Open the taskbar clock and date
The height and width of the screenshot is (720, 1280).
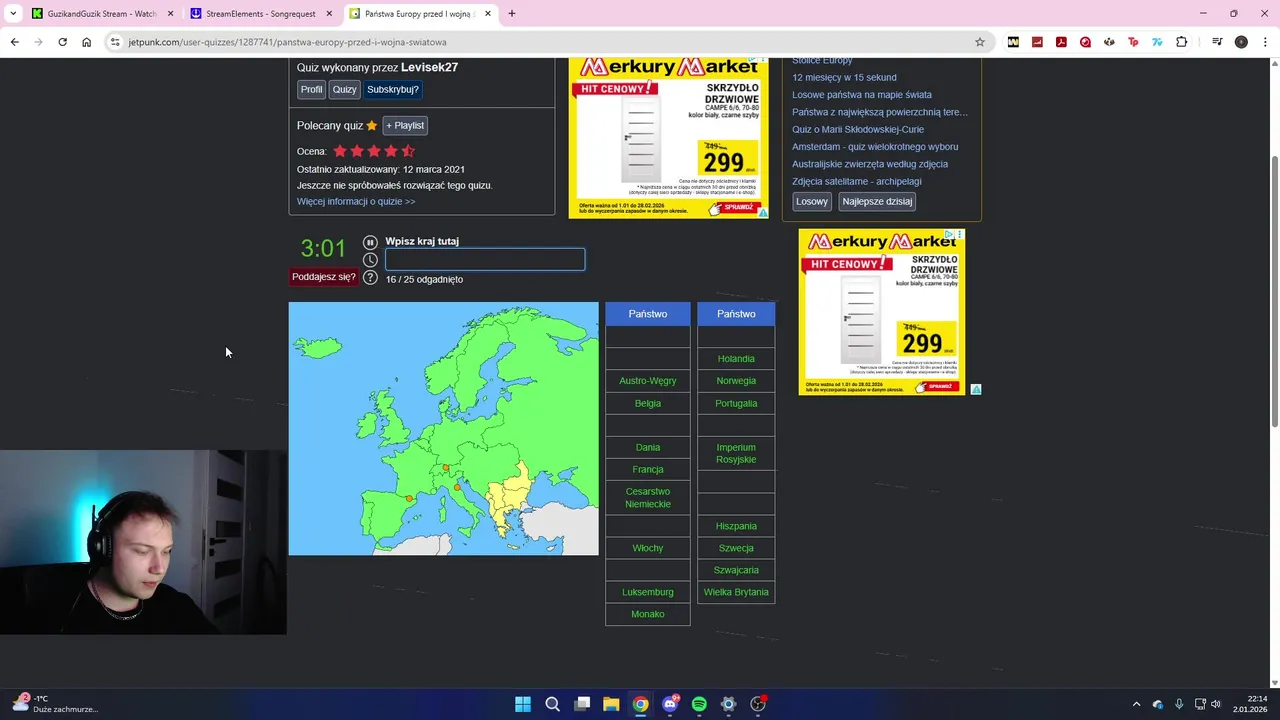[1251, 704]
